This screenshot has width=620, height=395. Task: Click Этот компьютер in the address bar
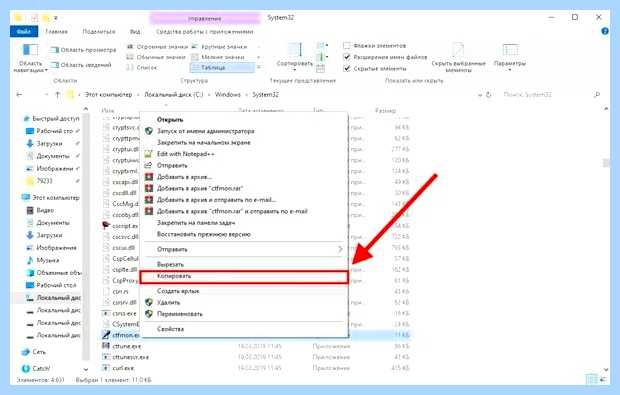(108, 94)
